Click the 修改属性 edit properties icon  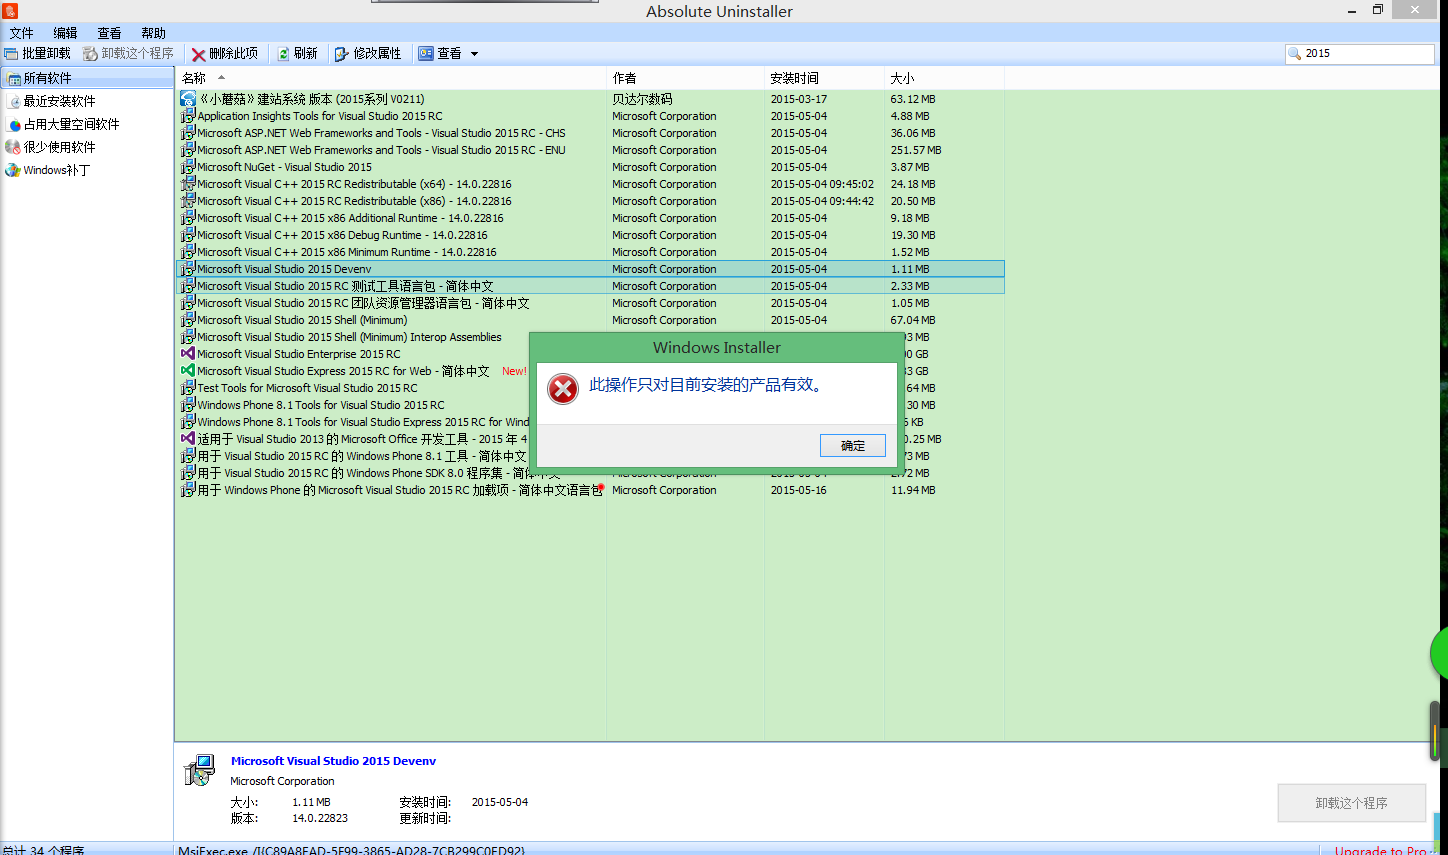pyautogui.click(x=342, y=54)
